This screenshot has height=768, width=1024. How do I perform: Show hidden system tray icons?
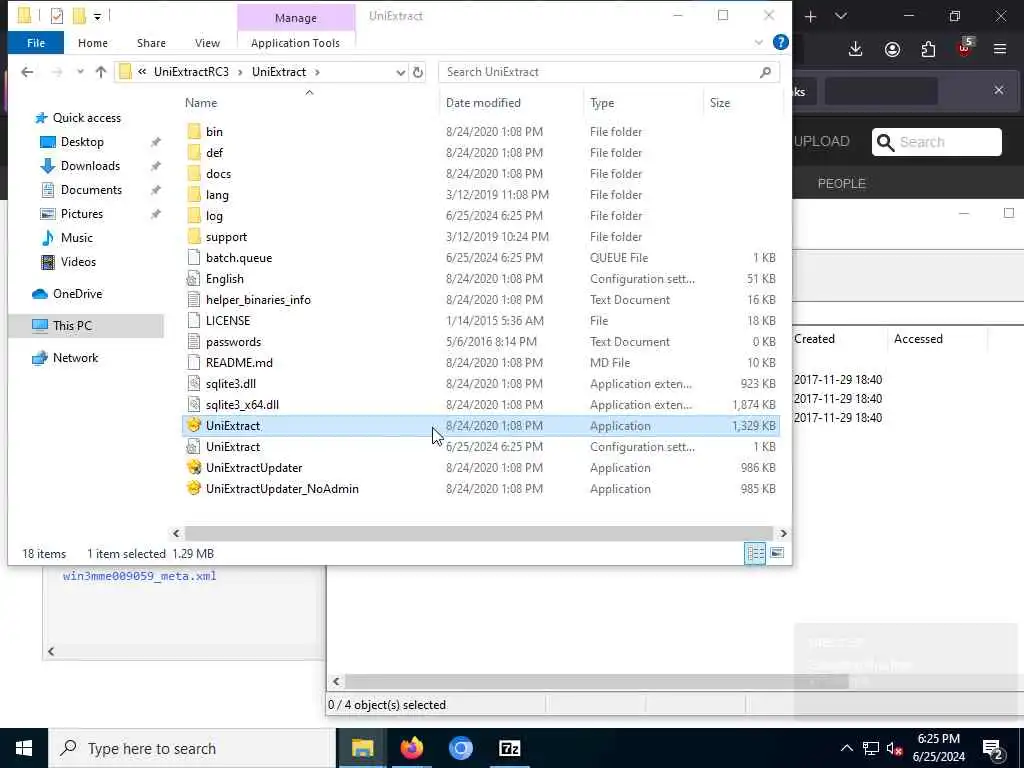[846, 748]
